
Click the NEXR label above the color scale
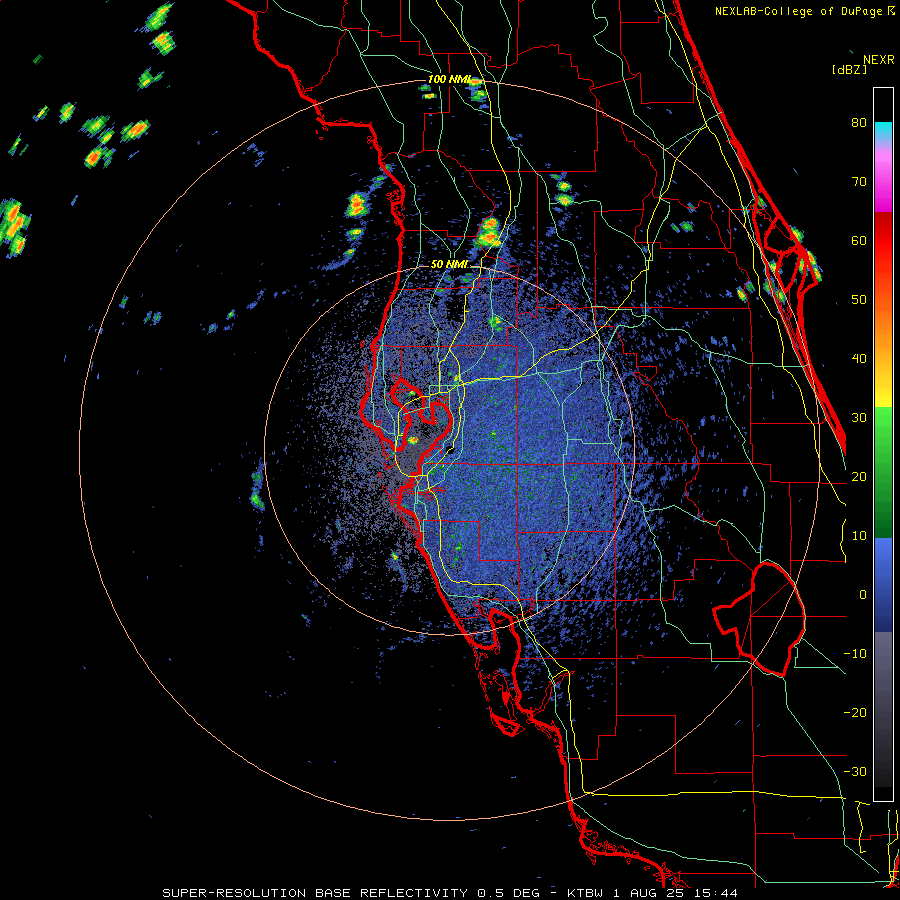(x=878, y=60)
